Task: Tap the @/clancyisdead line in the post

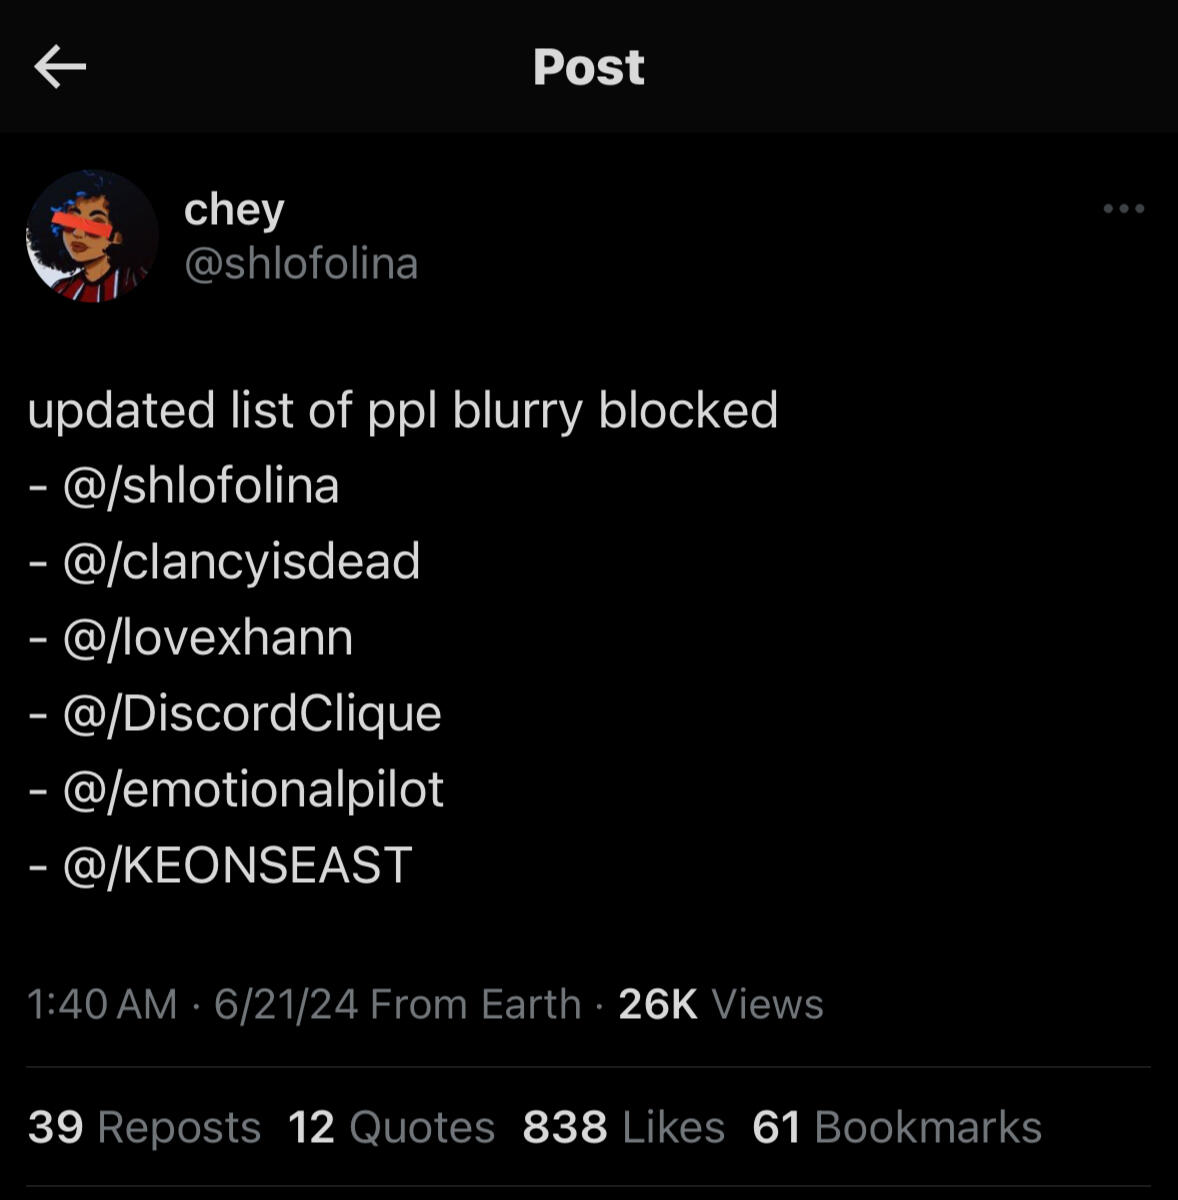Action: click(x=225, y=561)
